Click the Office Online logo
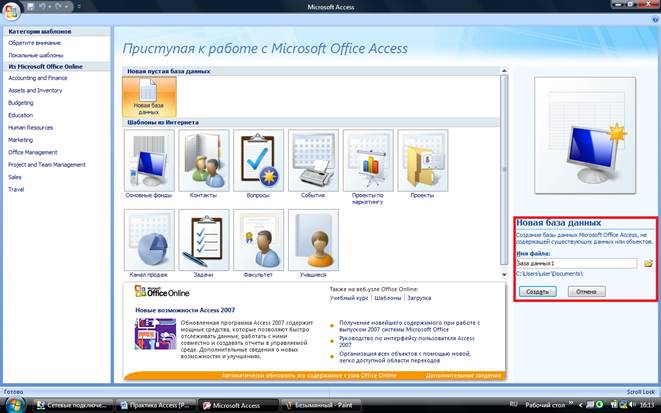 [162, 292]
